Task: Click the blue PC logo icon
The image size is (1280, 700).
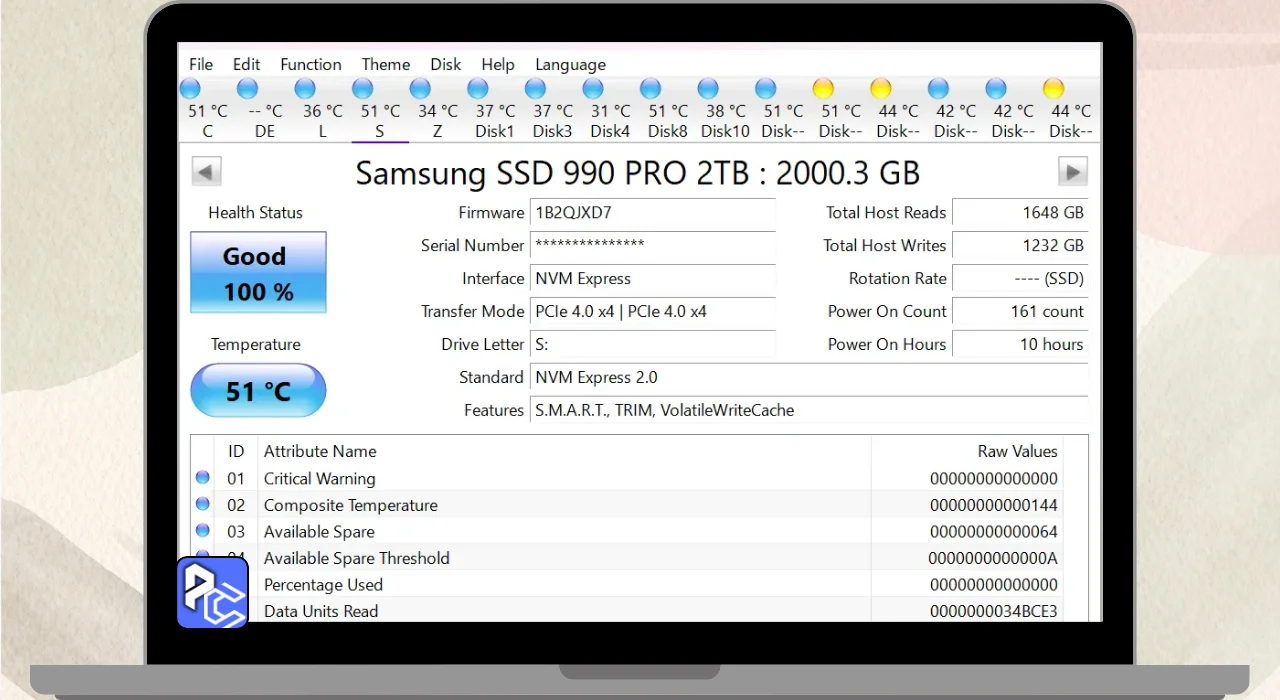Action: click(212, 592)
